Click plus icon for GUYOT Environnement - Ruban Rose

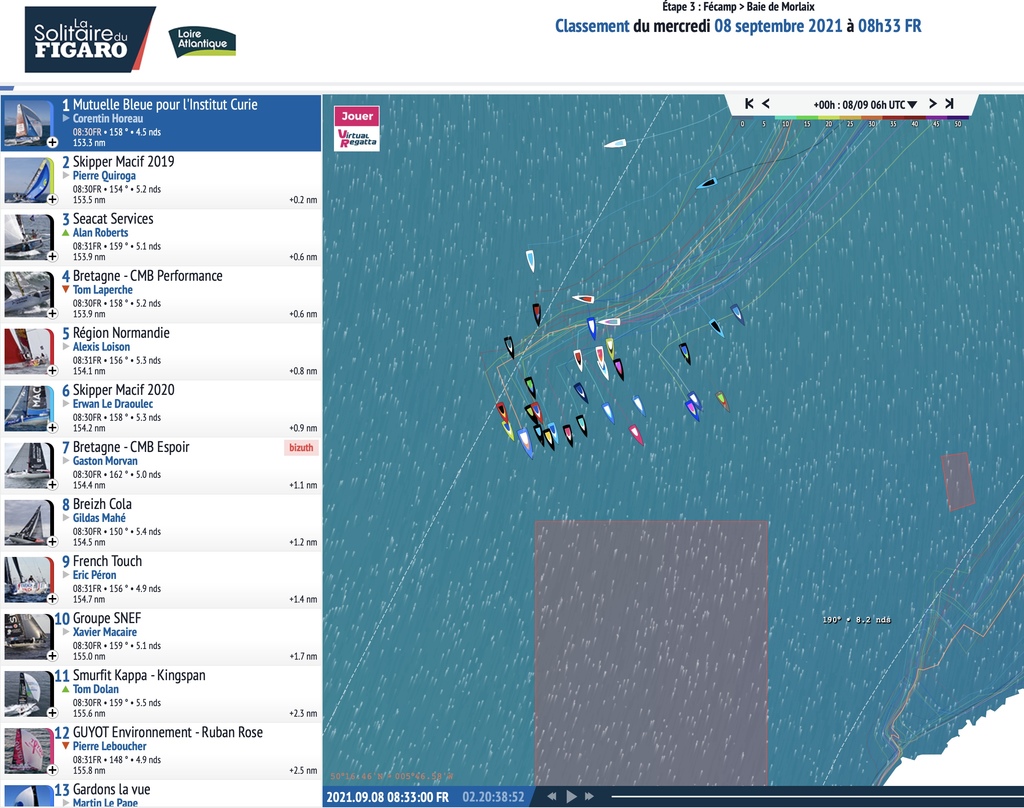52,769
